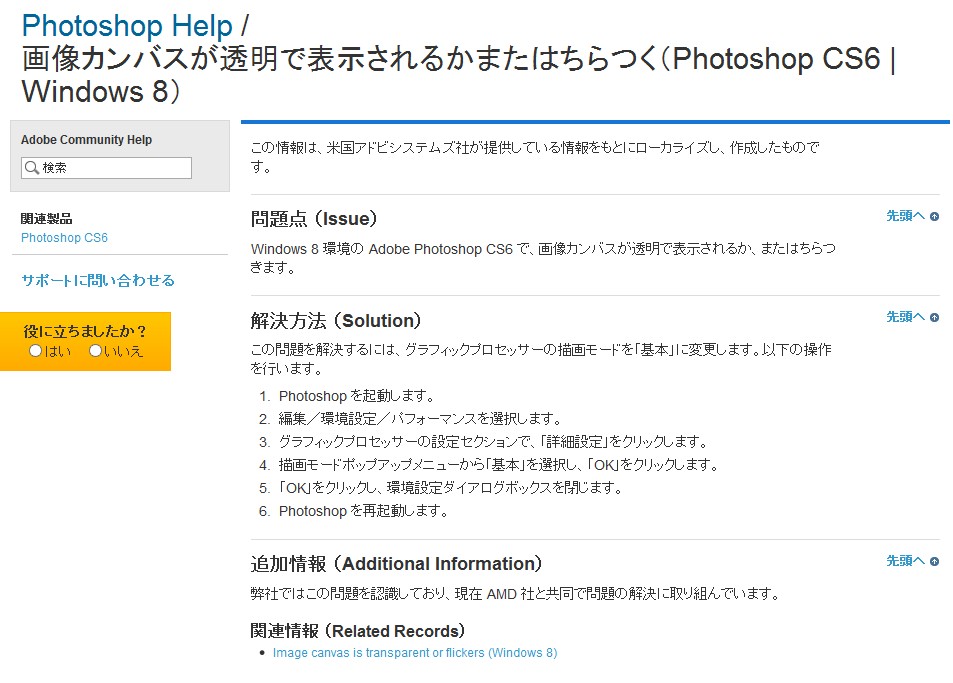Select the いいえ radio button

(95, 351)
